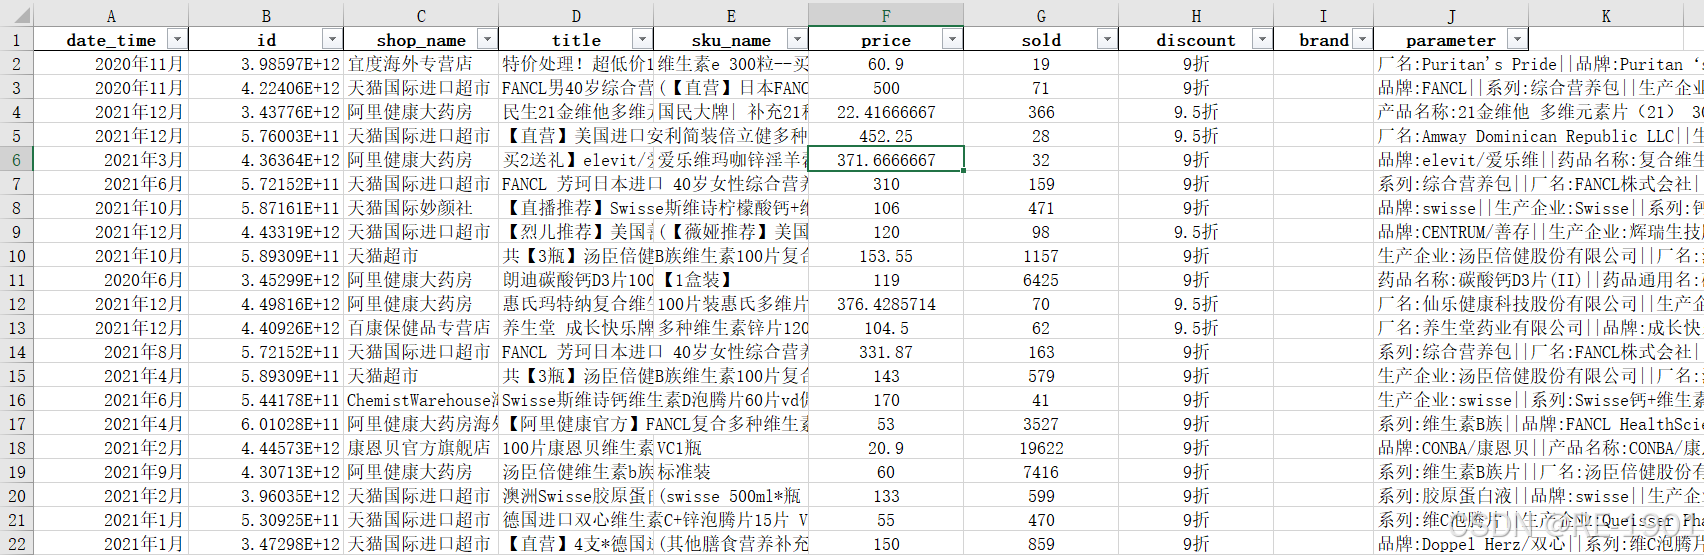Open the price column filter dropdown
1704x555 pixels.
(952, 40)
